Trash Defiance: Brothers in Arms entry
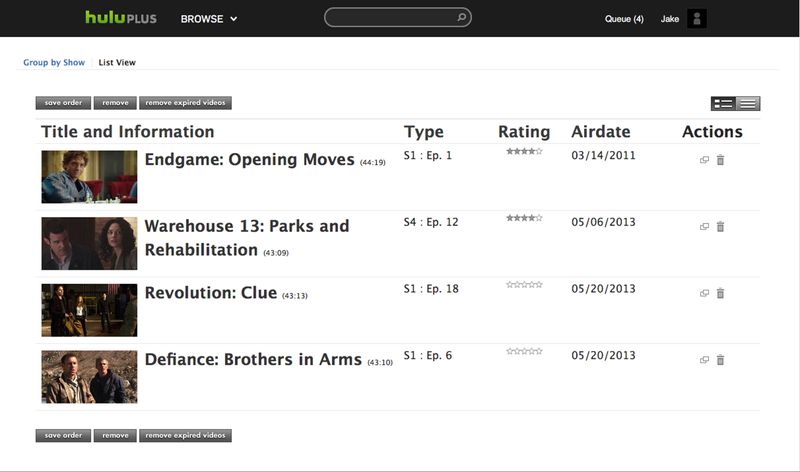Image resolution: width=800 pixels, height=472 pixels. click(x=720, y=360)
